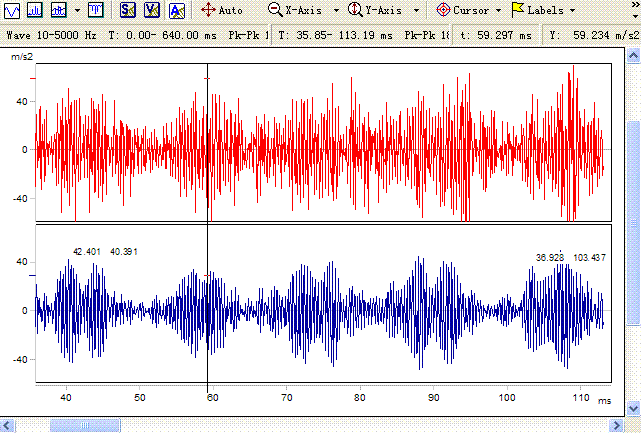The height and width of the screenshot is (433, 641).
Task: Click the horizontal scrollbar right arrow
Action: pyautogui.click(x=617, y=426)
